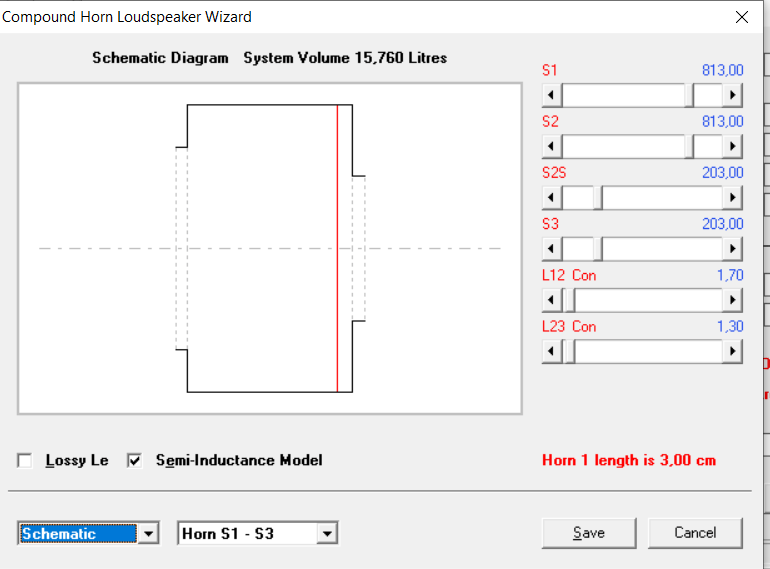
Task: Click the L23 Con slider thumb
Action: tap(570, 351)
